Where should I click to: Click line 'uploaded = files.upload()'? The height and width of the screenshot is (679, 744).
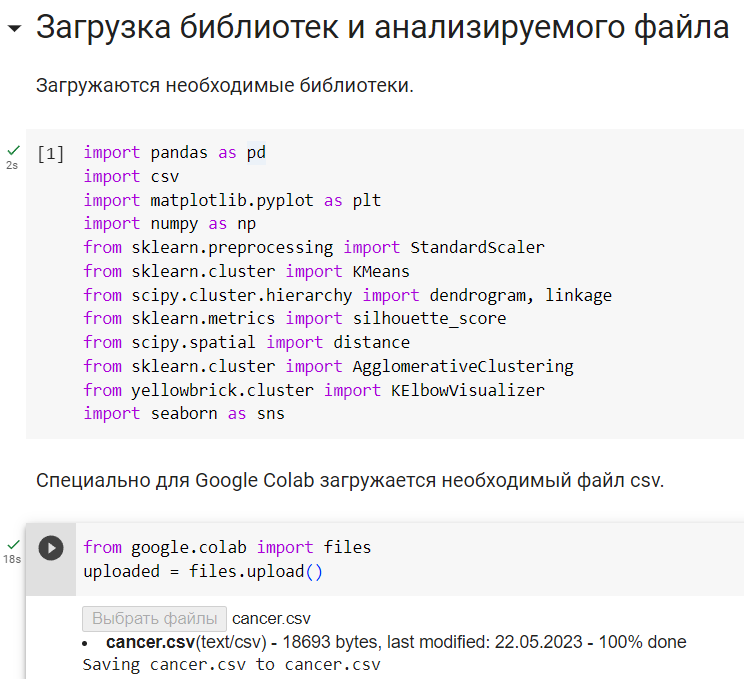pyautogui.click(x=203, y=571)
